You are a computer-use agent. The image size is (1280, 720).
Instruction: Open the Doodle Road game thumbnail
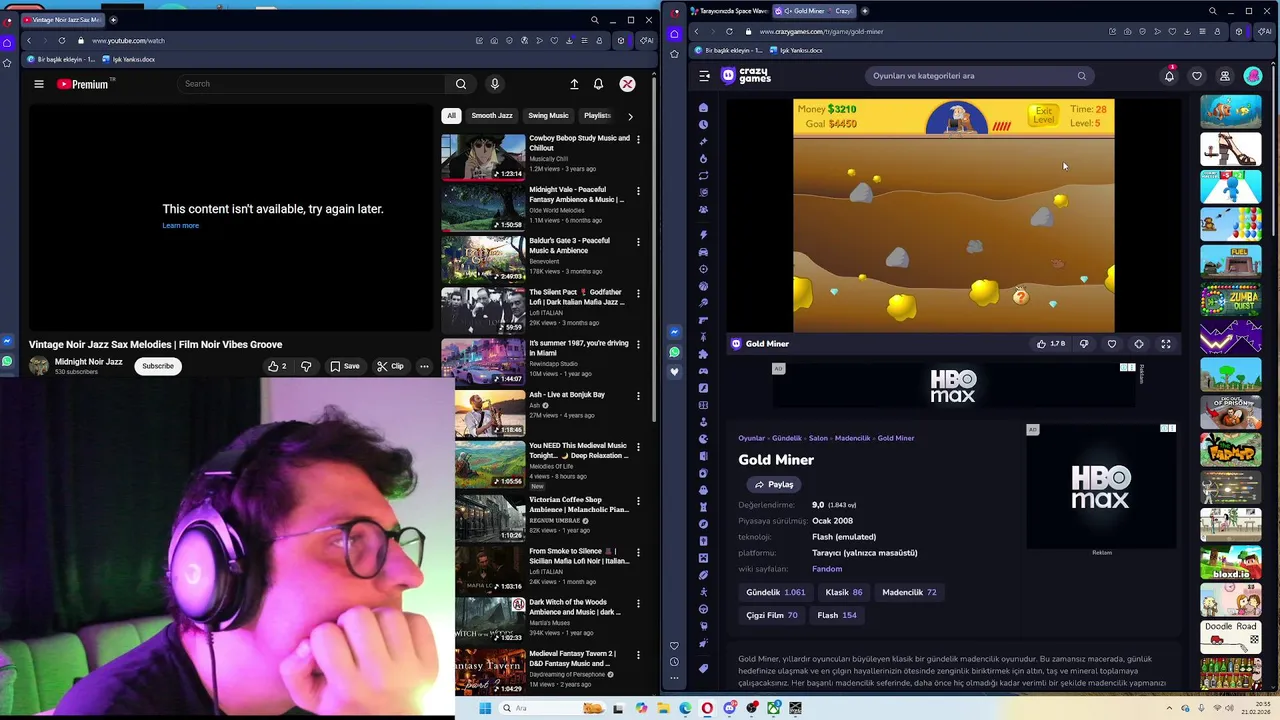[1231, 637]
